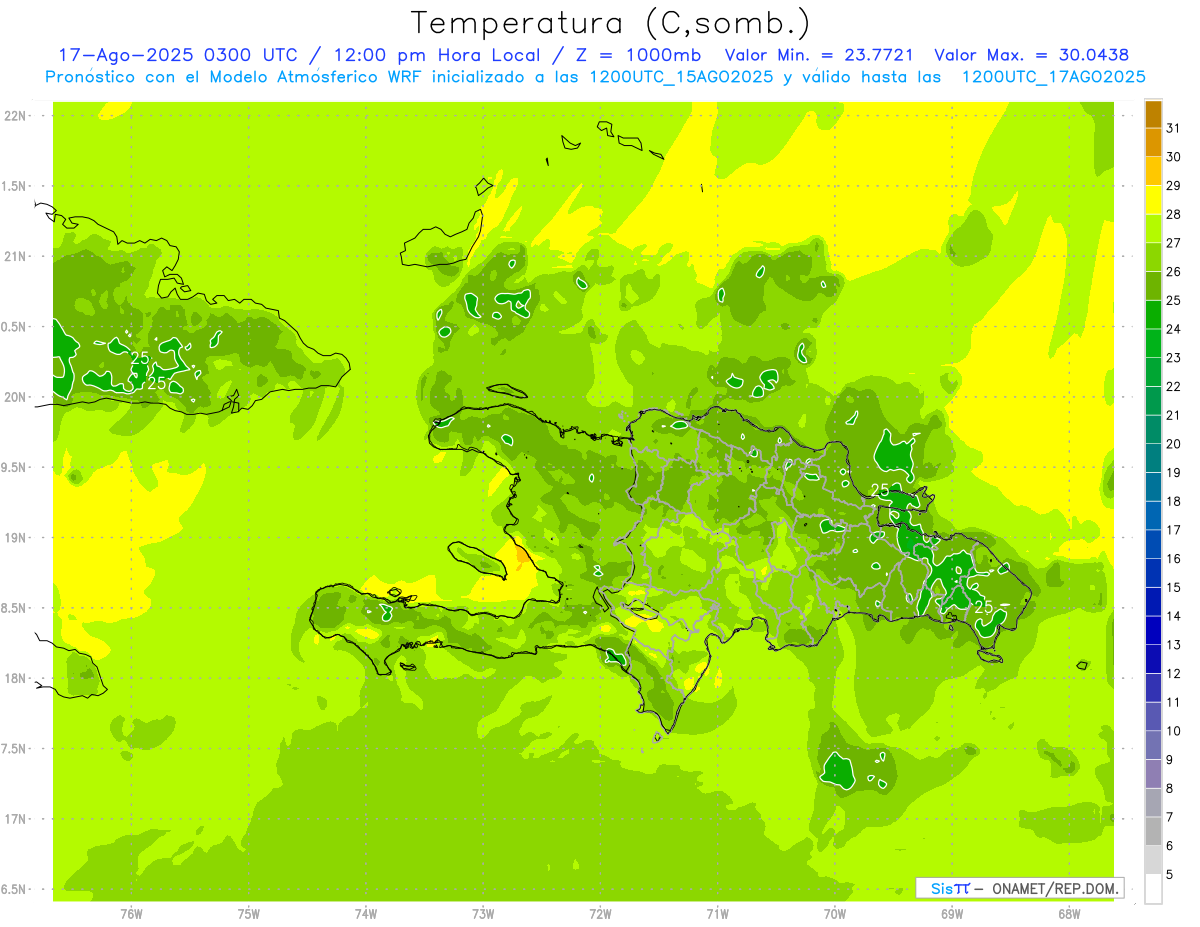Click the '17N' latitude axis label

16,819
